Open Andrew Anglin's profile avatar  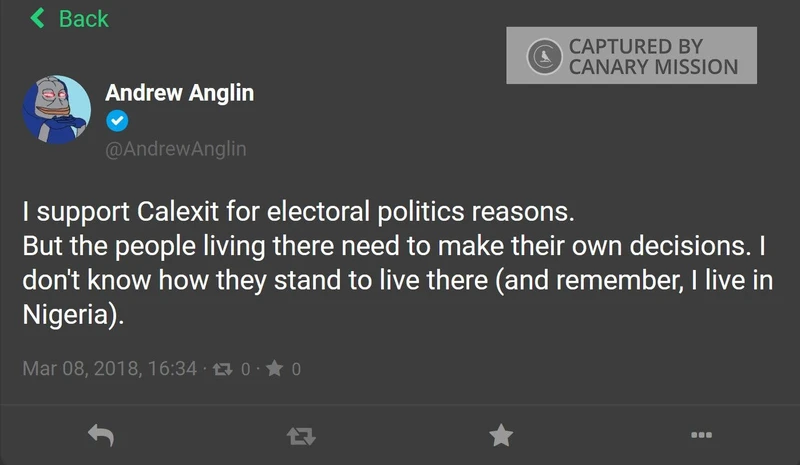[x=57, y=109]
